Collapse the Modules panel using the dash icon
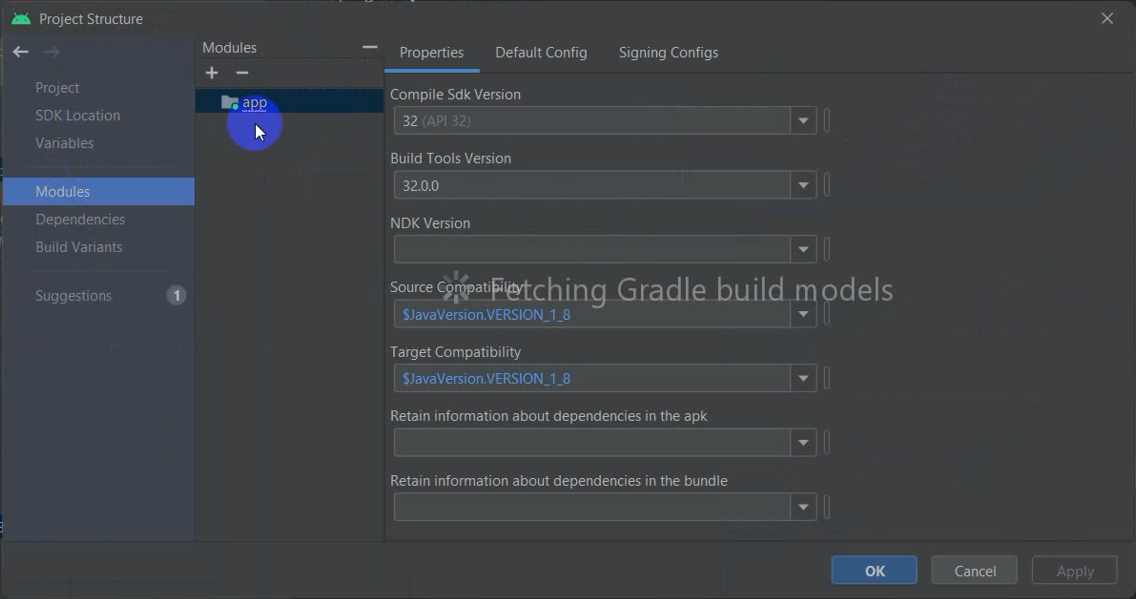Screen dimensions: 1136x599 click(x=369, y=47)
